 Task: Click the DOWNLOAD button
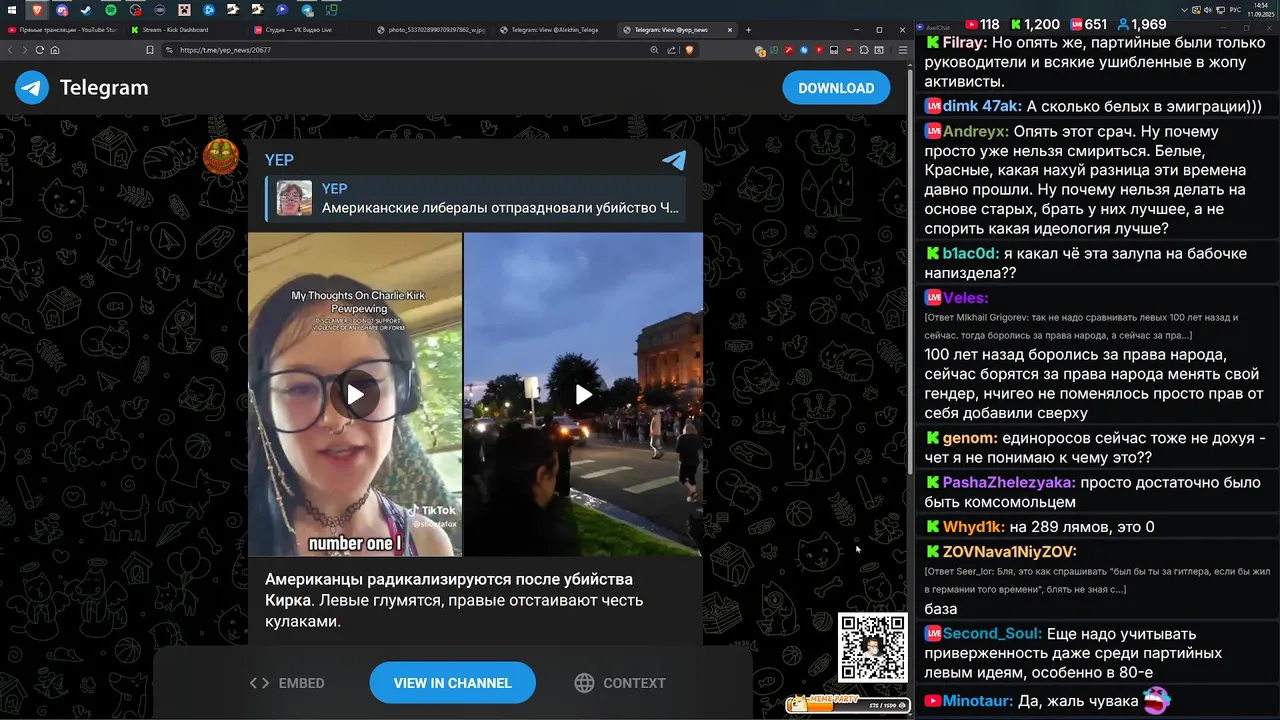point(836,88)
